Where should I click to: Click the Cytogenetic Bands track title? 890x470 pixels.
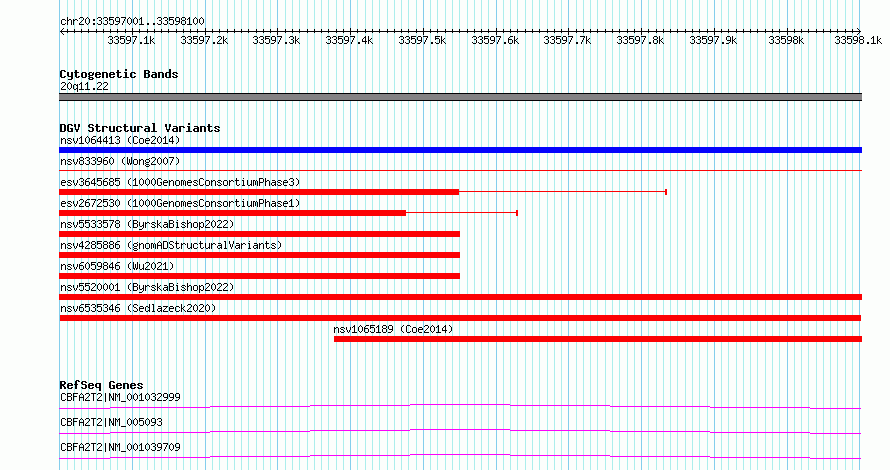[119, 74]
